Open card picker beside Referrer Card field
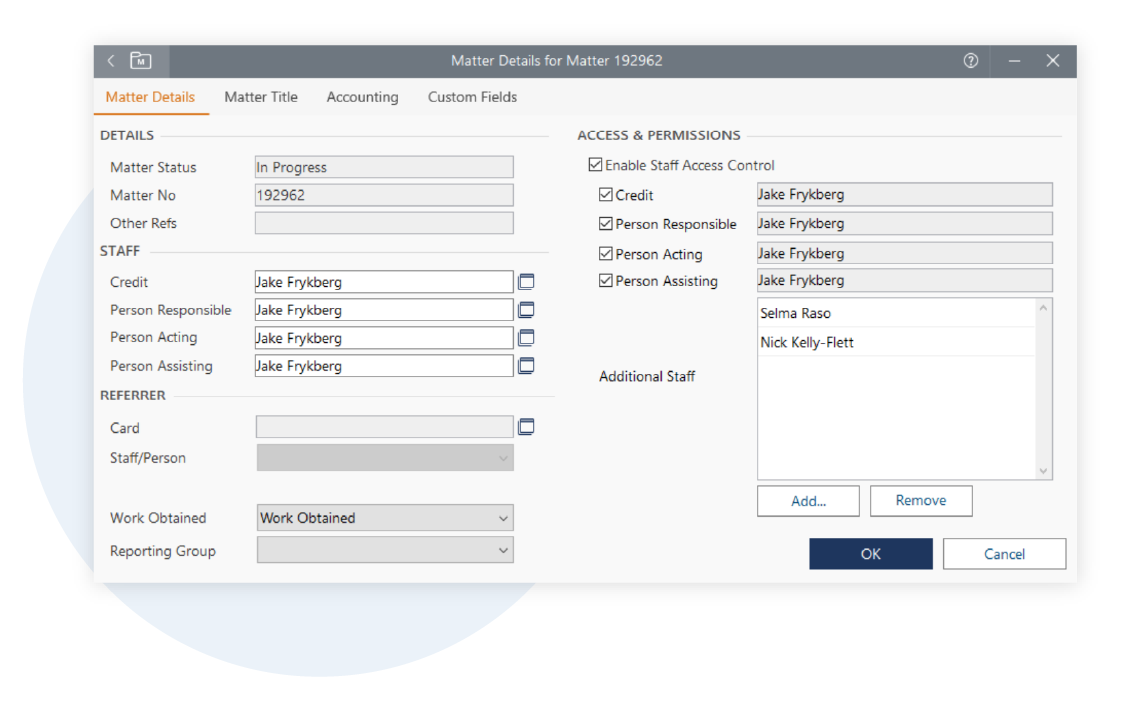The height and width of the screenshot is (713, 1131). pyautogui.click(x=526, y=427)
